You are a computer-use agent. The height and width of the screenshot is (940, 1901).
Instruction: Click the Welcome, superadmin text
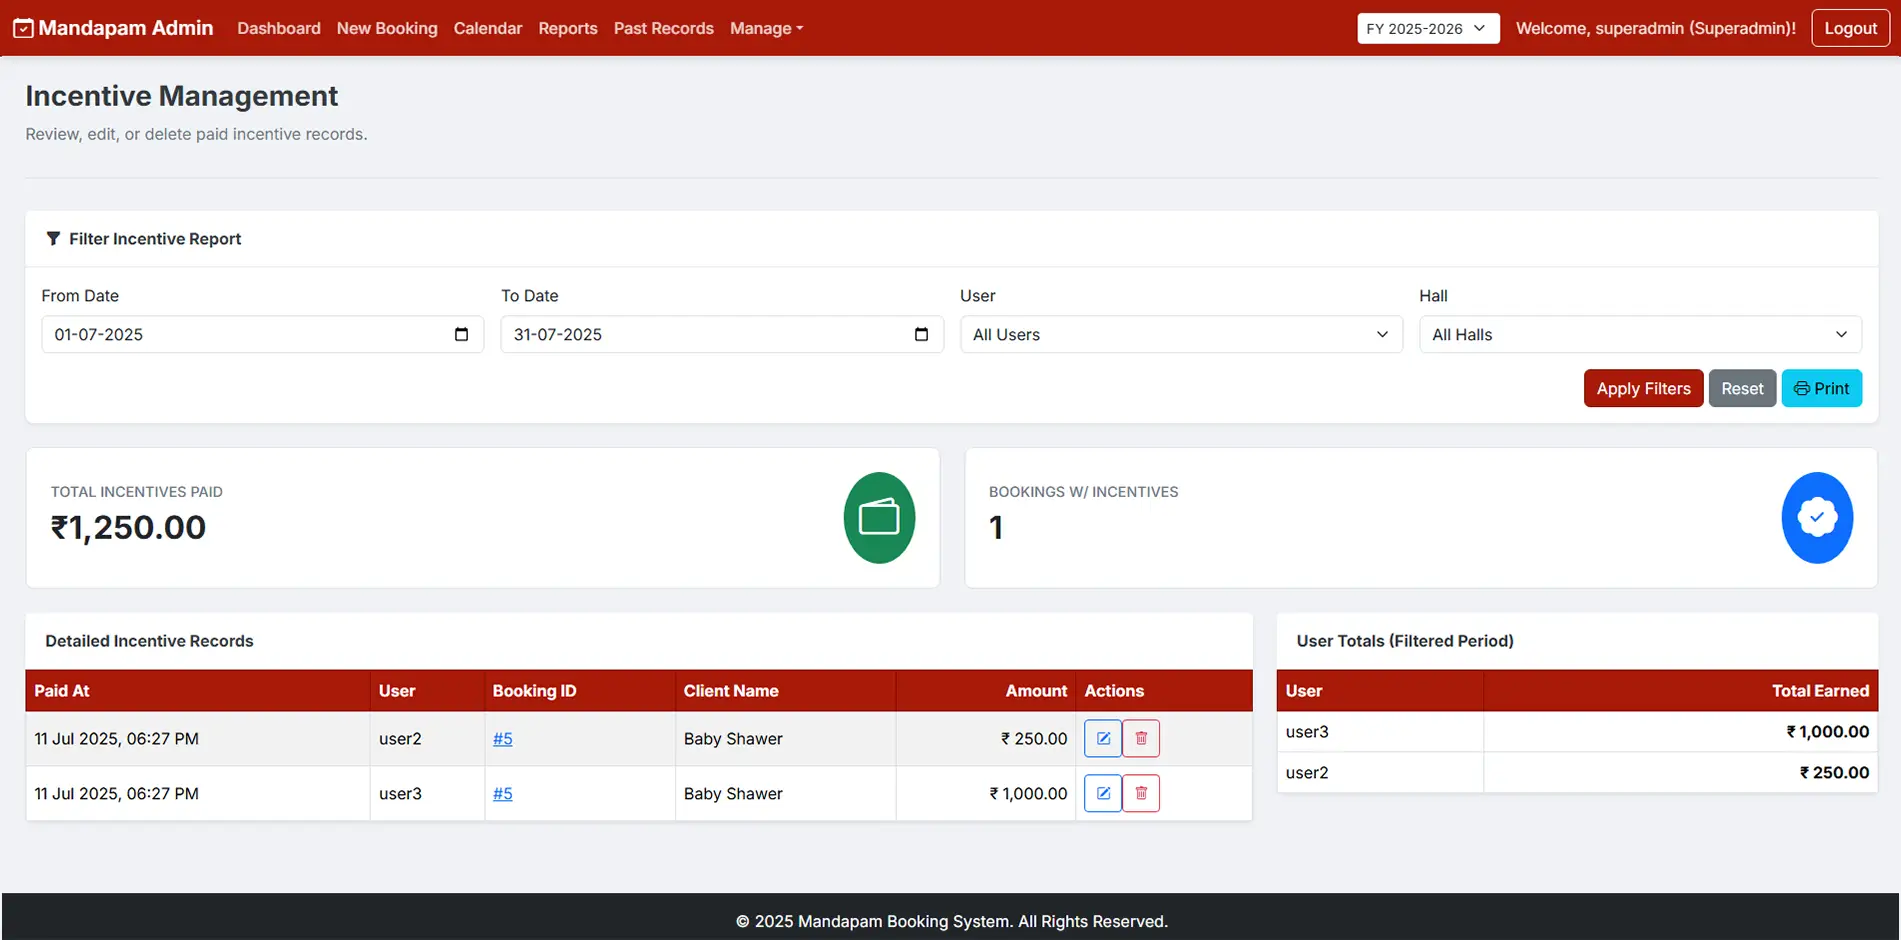[1656, 28]
